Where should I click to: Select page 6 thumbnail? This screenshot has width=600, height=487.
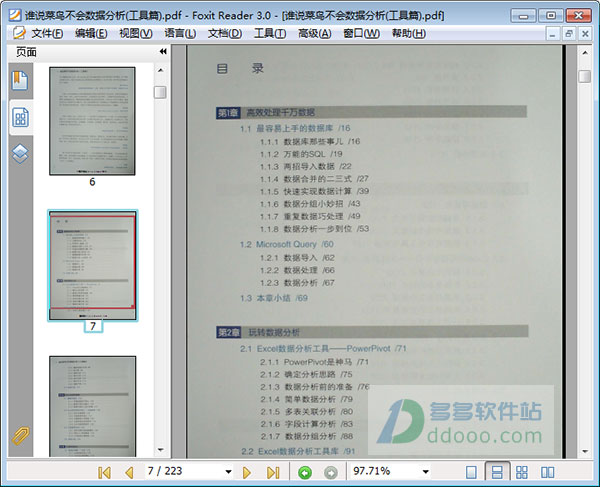tap(92, 121)
